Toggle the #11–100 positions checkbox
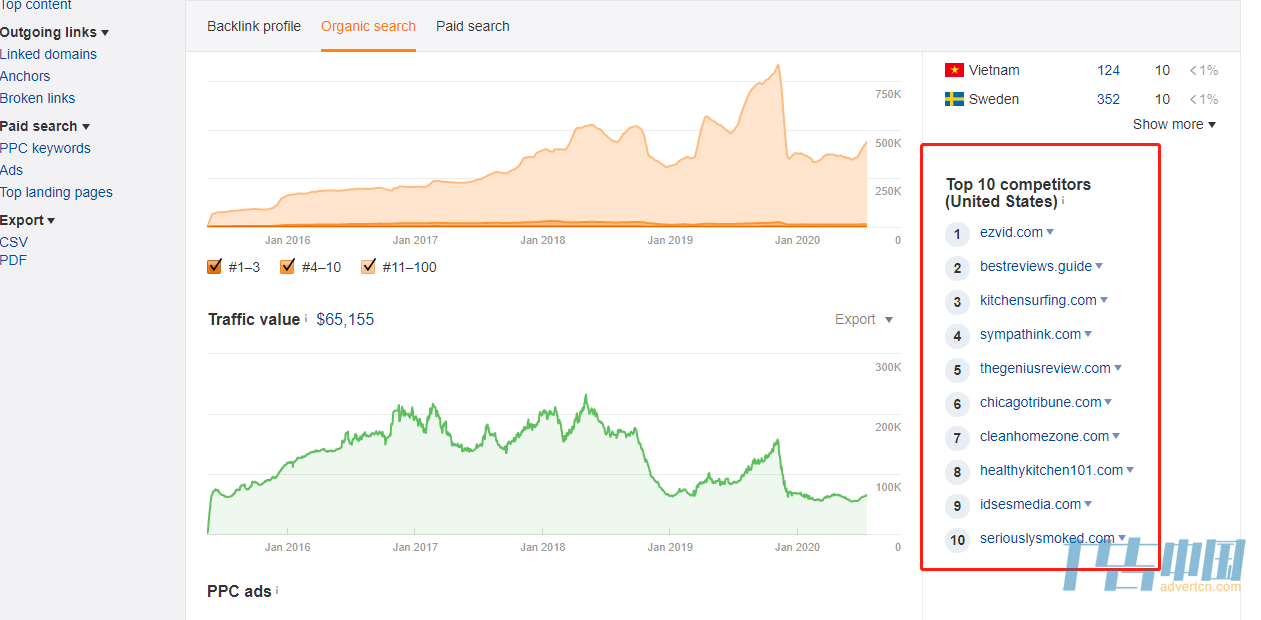Viewport: 1261px width, 620px height. (368, 266)
